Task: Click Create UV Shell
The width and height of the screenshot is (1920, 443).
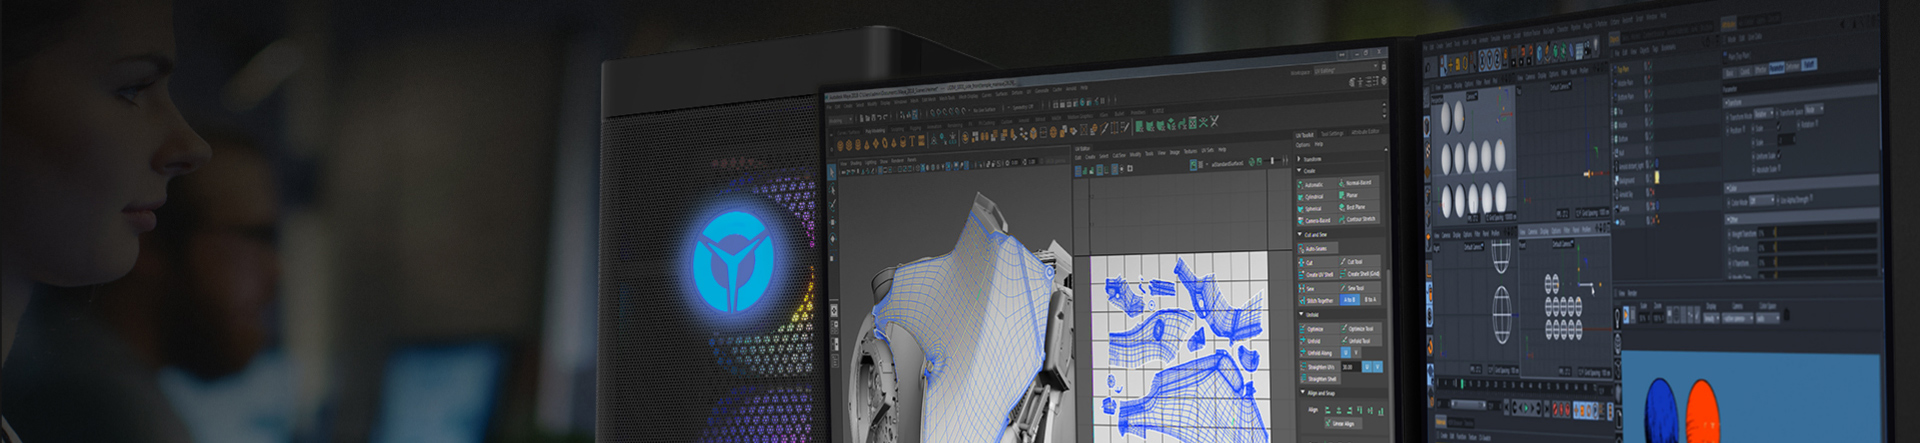Action: [x=1317, y=274]
